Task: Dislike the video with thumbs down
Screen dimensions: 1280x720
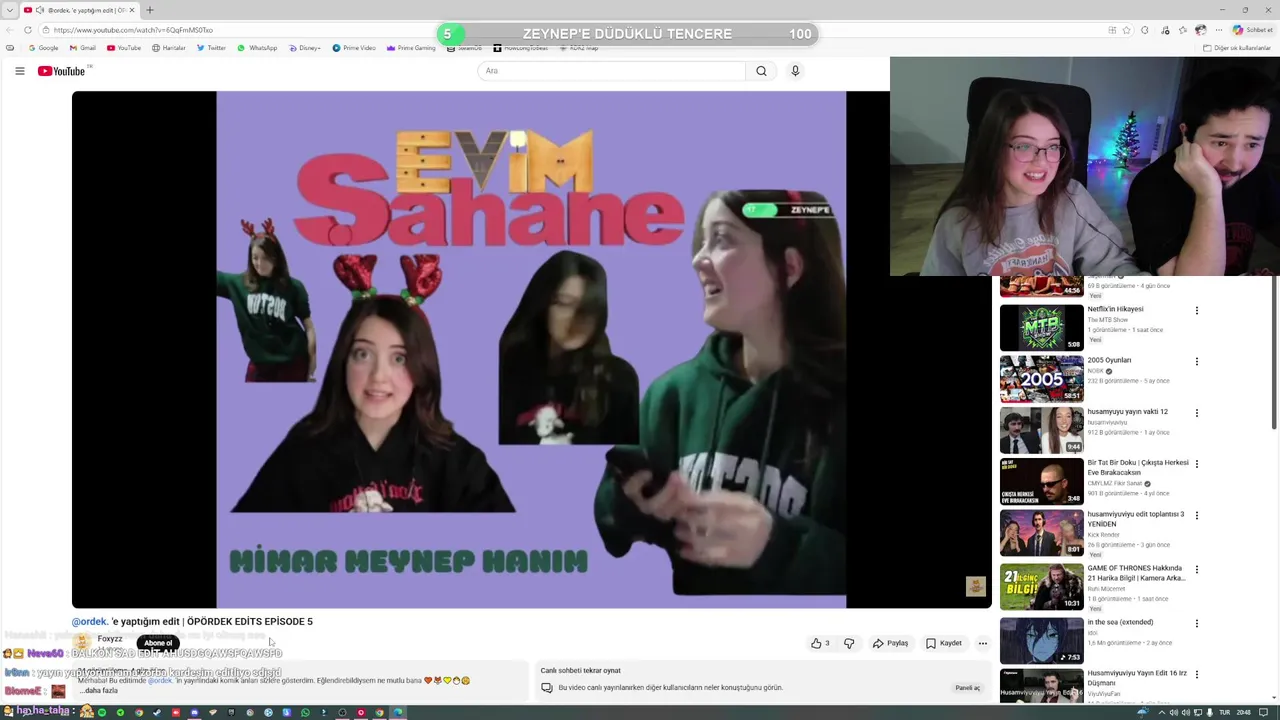Action: click(x=849, y=643)
